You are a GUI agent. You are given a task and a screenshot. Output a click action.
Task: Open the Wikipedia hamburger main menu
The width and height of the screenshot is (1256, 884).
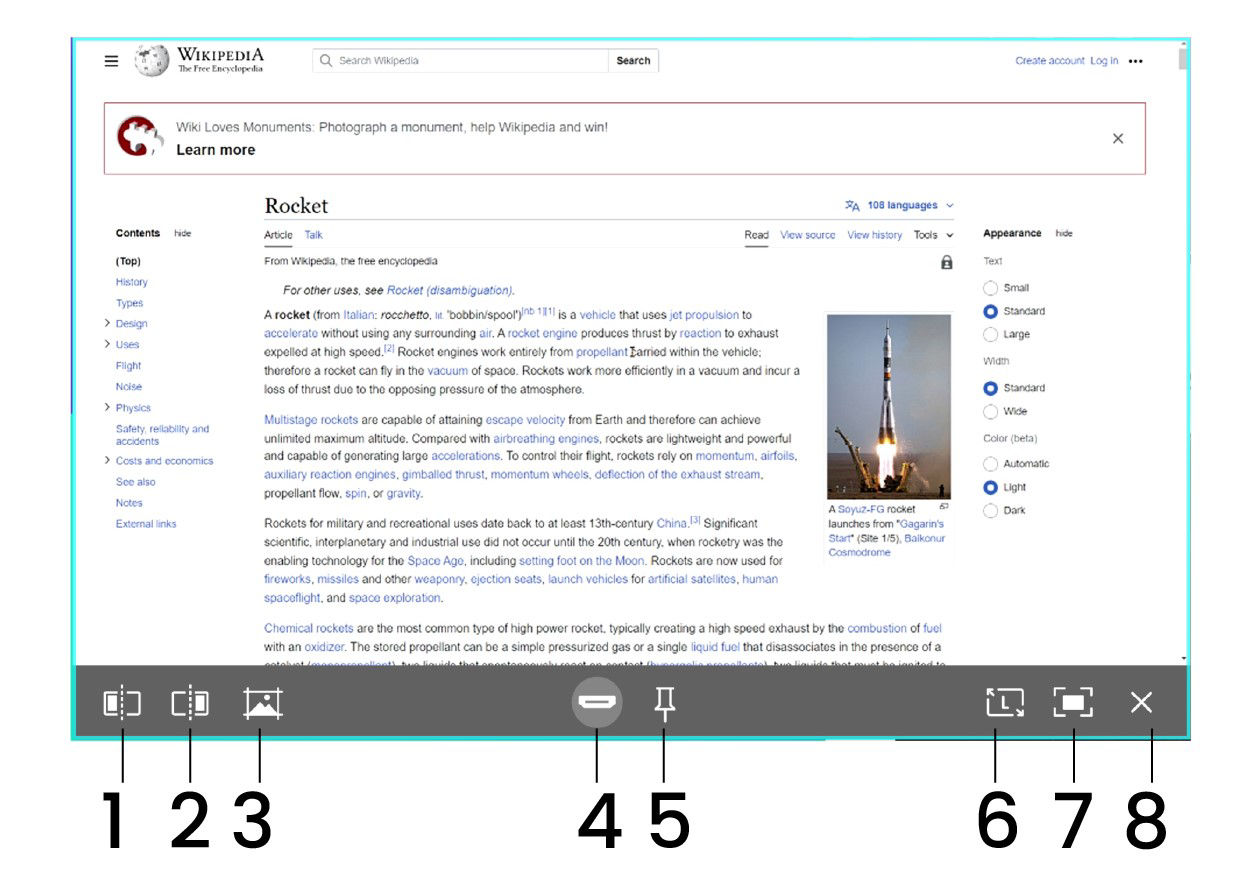point(112,61)
